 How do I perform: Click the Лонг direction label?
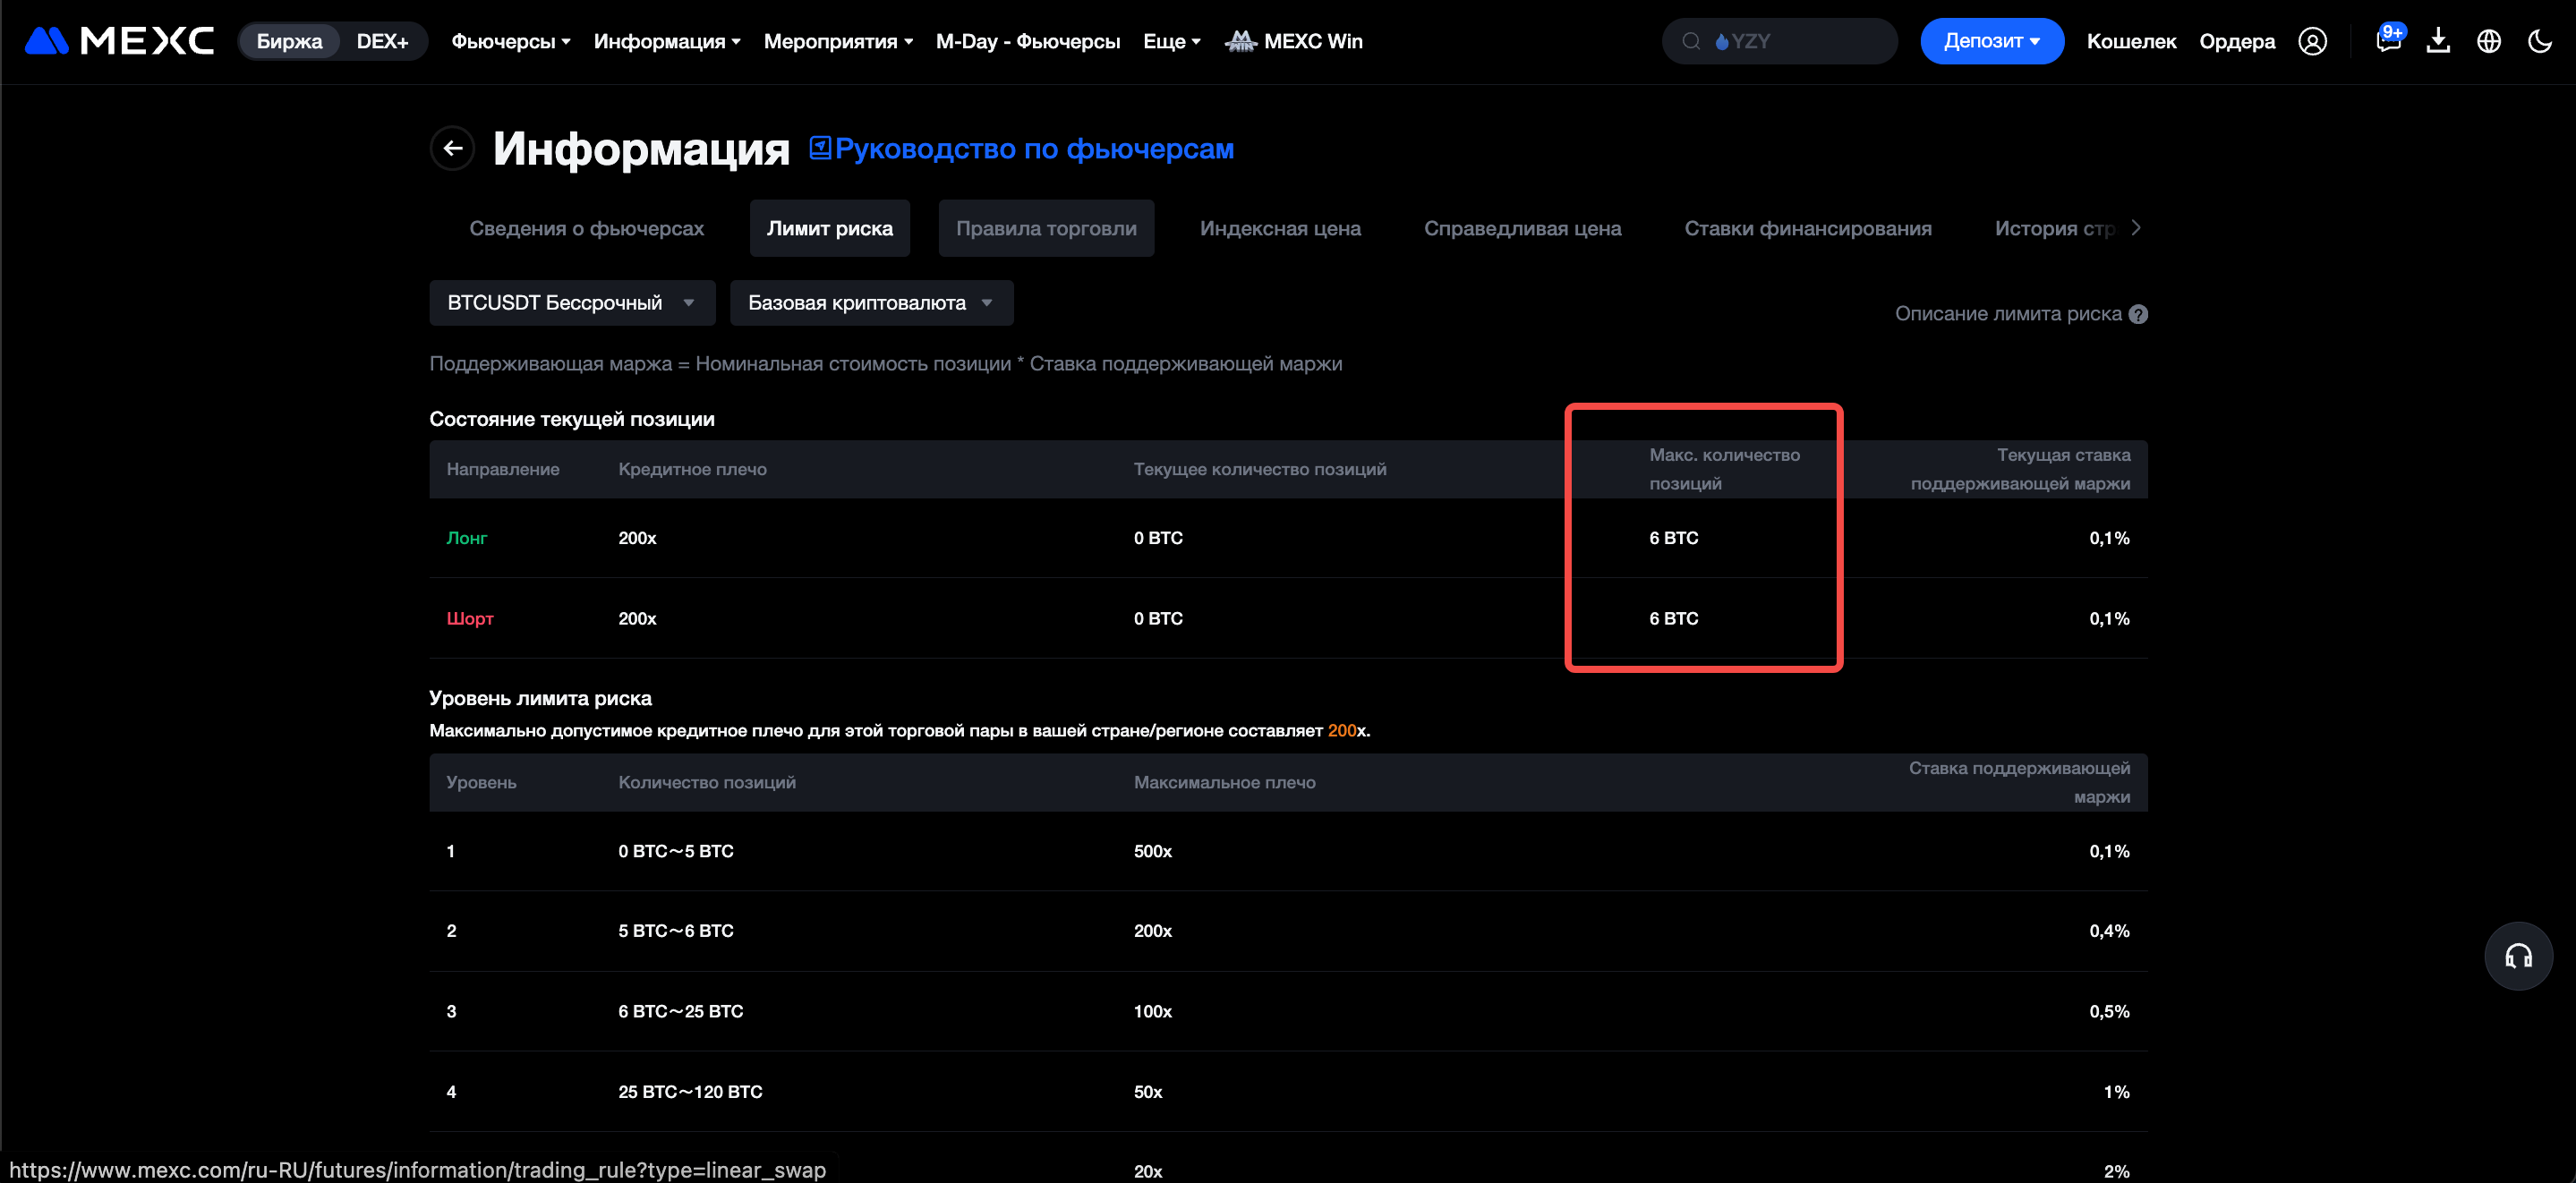[466, 538]
